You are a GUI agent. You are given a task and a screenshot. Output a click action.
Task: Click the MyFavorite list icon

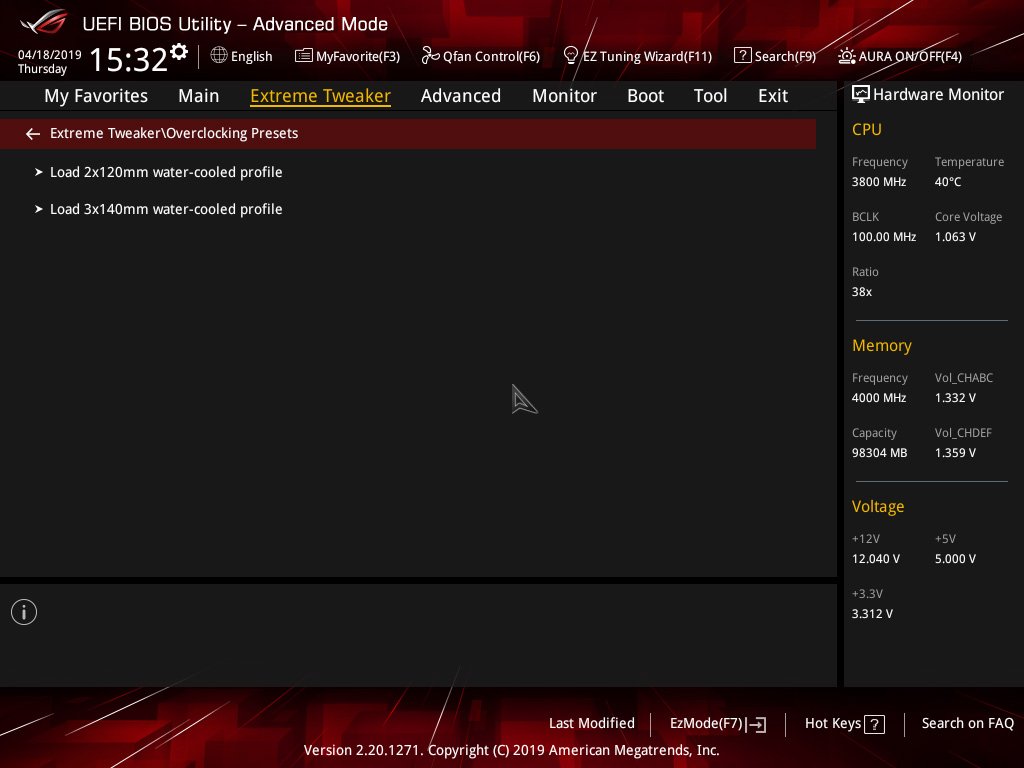point(304,56)
